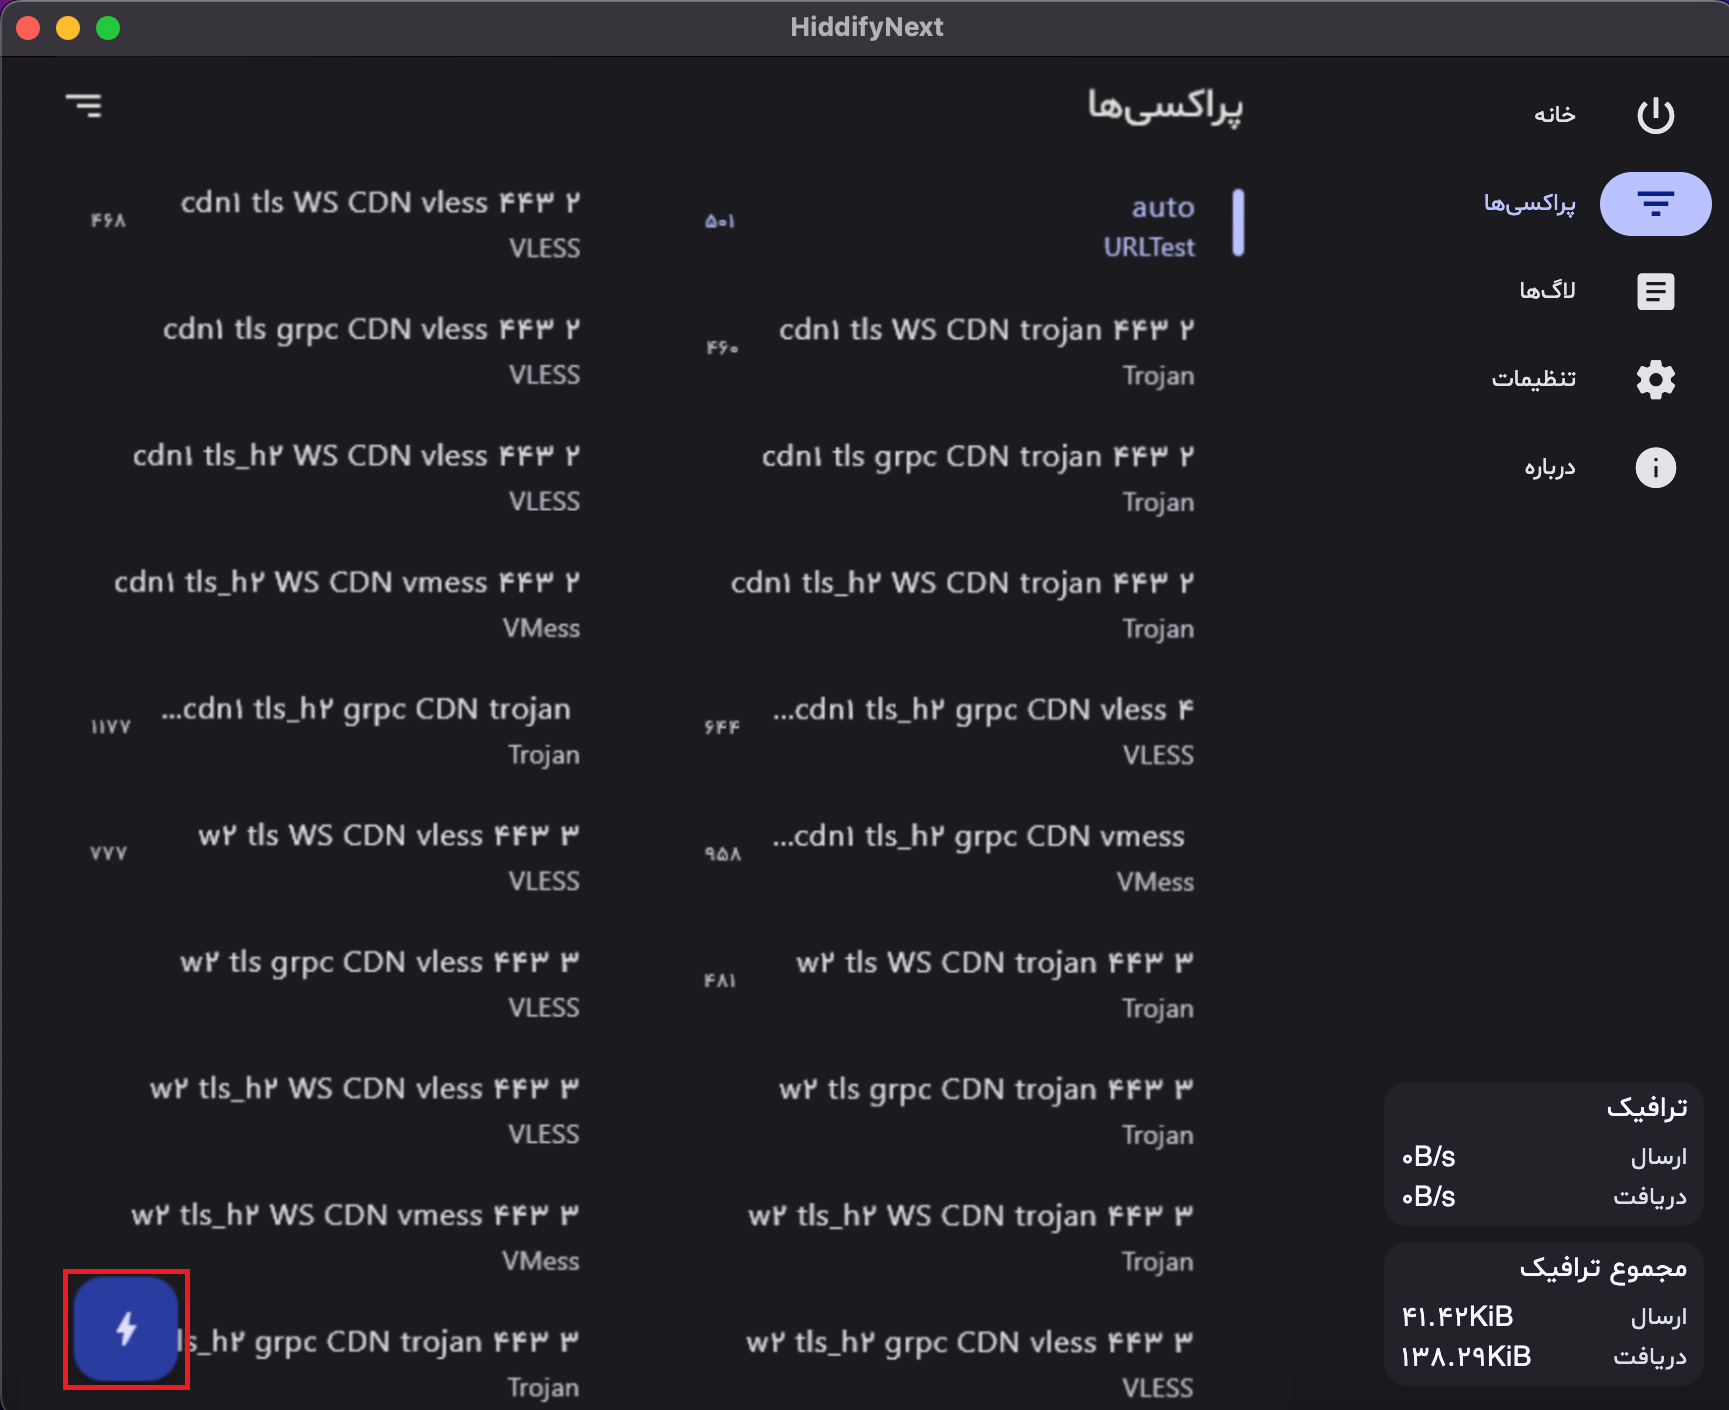Select the cdn1 tls_h2 grpc CDN vmess proxy

[x=980, y=856]
